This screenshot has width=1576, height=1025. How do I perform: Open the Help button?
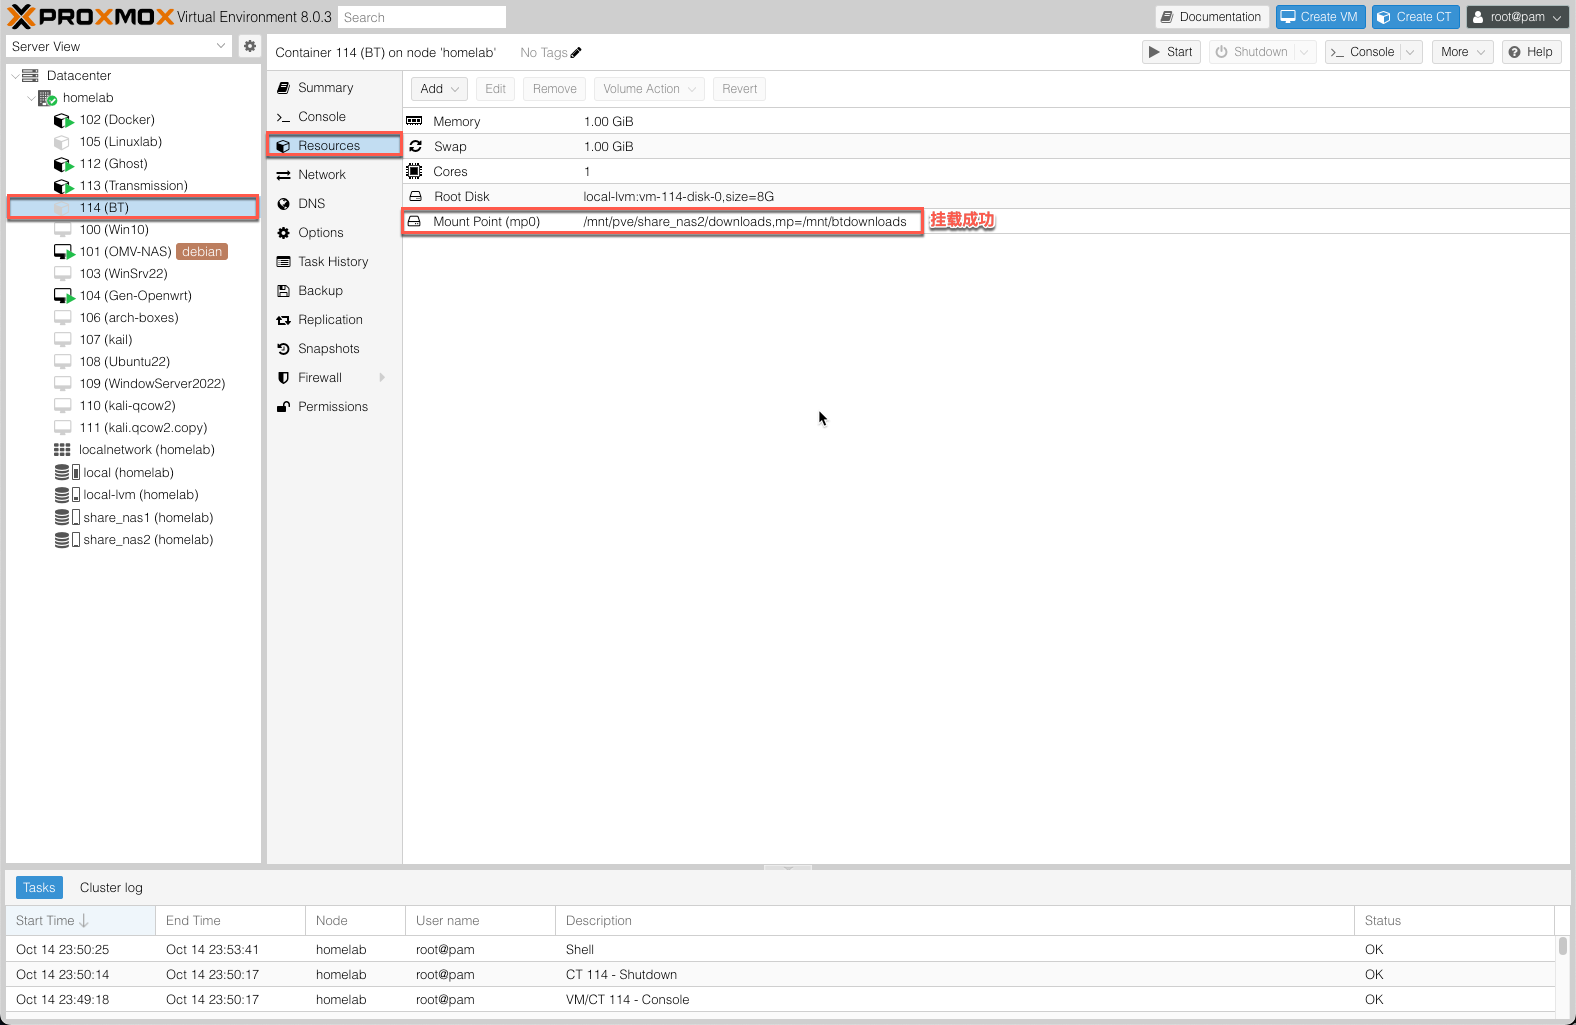[1531, 52]
